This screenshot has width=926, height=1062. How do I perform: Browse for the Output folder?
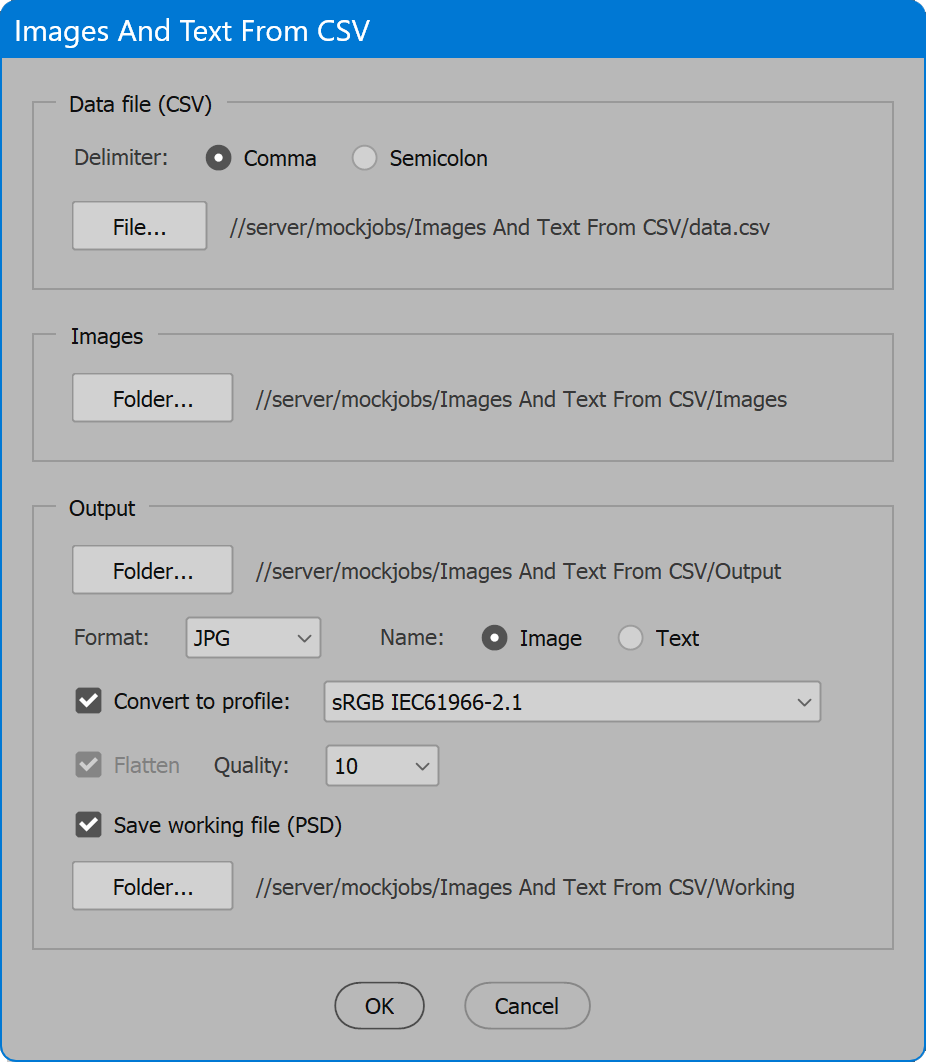tap(152, 570)
